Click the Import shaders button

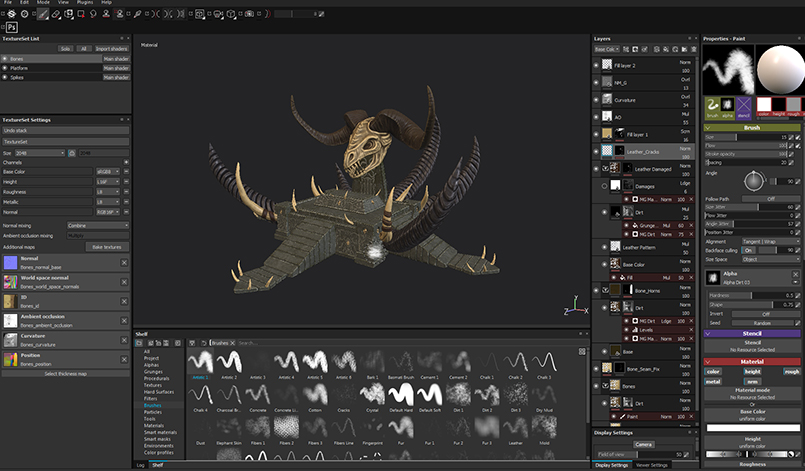111,49
